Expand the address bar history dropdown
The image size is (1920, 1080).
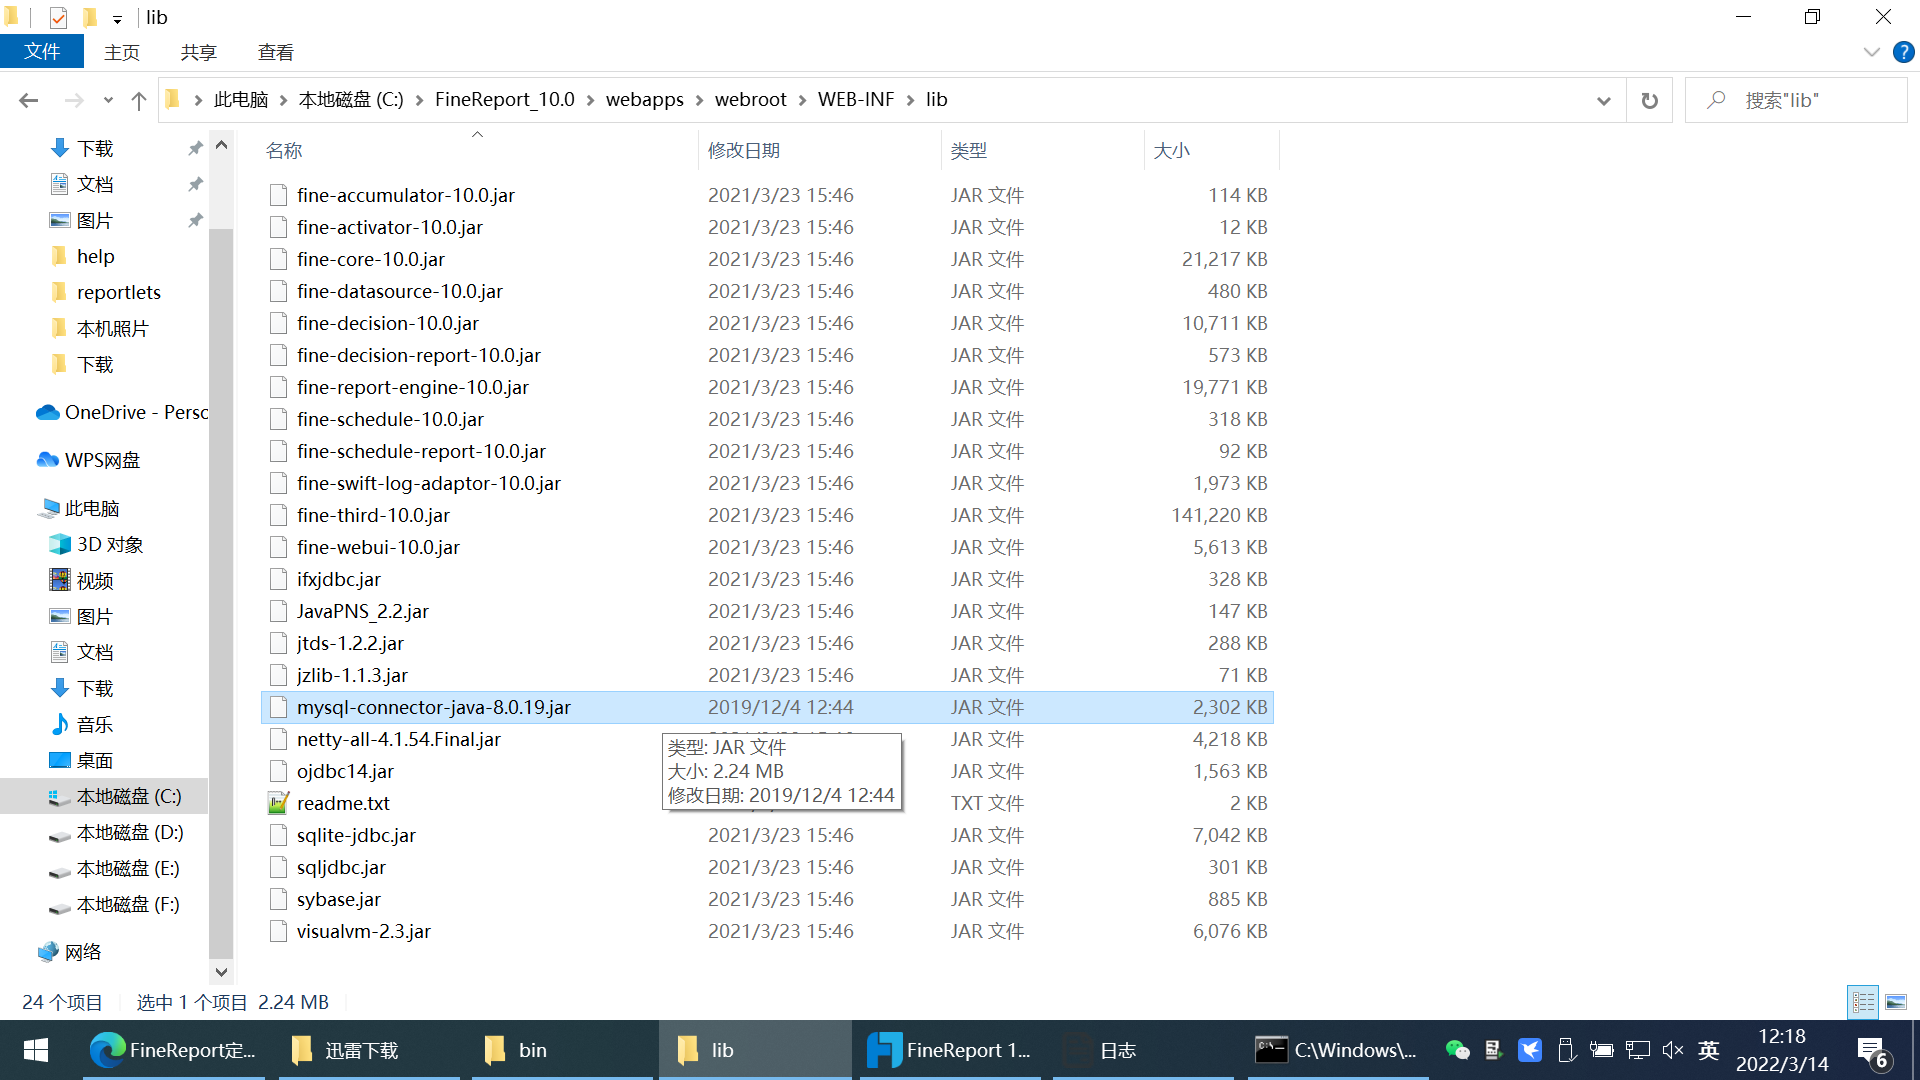click(1604, 100)
